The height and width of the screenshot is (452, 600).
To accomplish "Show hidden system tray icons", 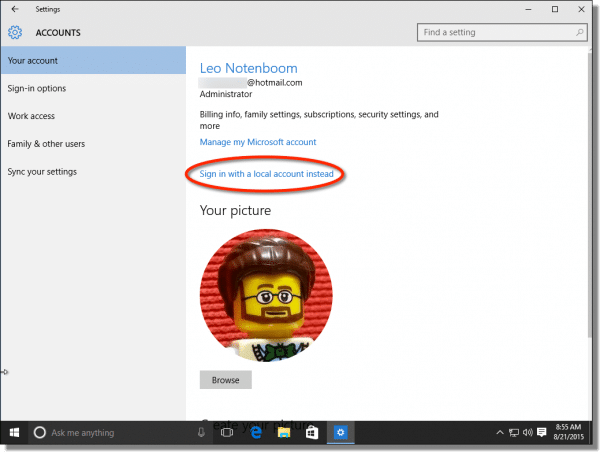I will click(500, 433).
